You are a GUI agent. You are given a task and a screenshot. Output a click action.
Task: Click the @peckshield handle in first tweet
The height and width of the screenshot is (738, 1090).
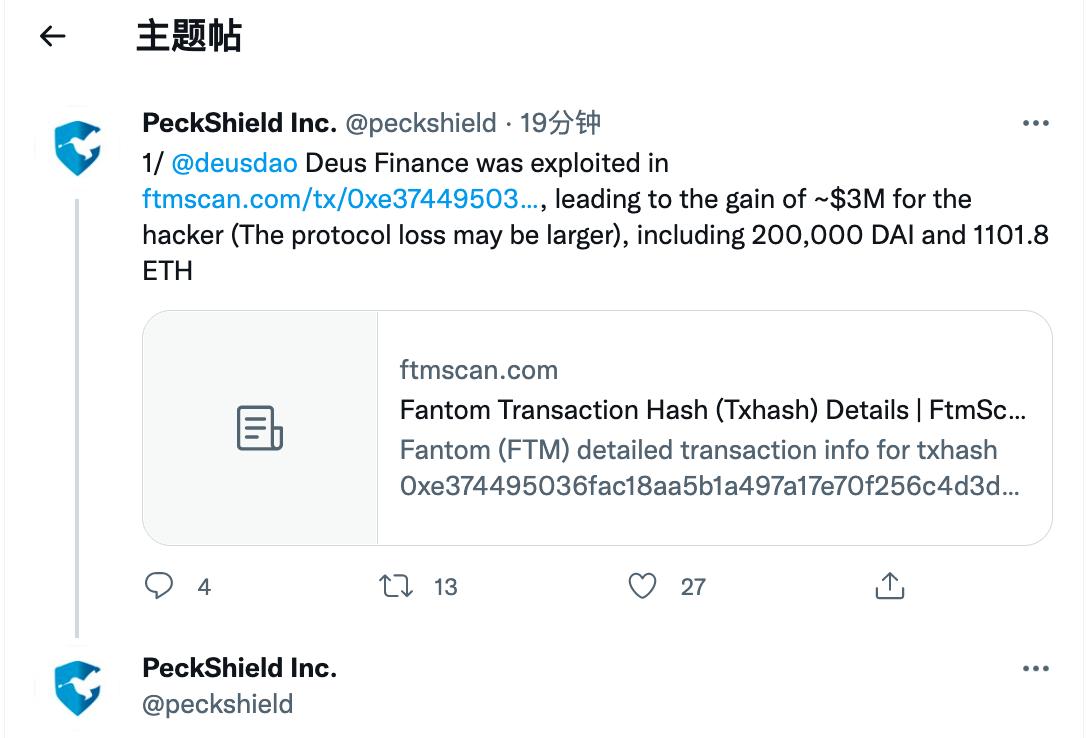click(420, 123)
